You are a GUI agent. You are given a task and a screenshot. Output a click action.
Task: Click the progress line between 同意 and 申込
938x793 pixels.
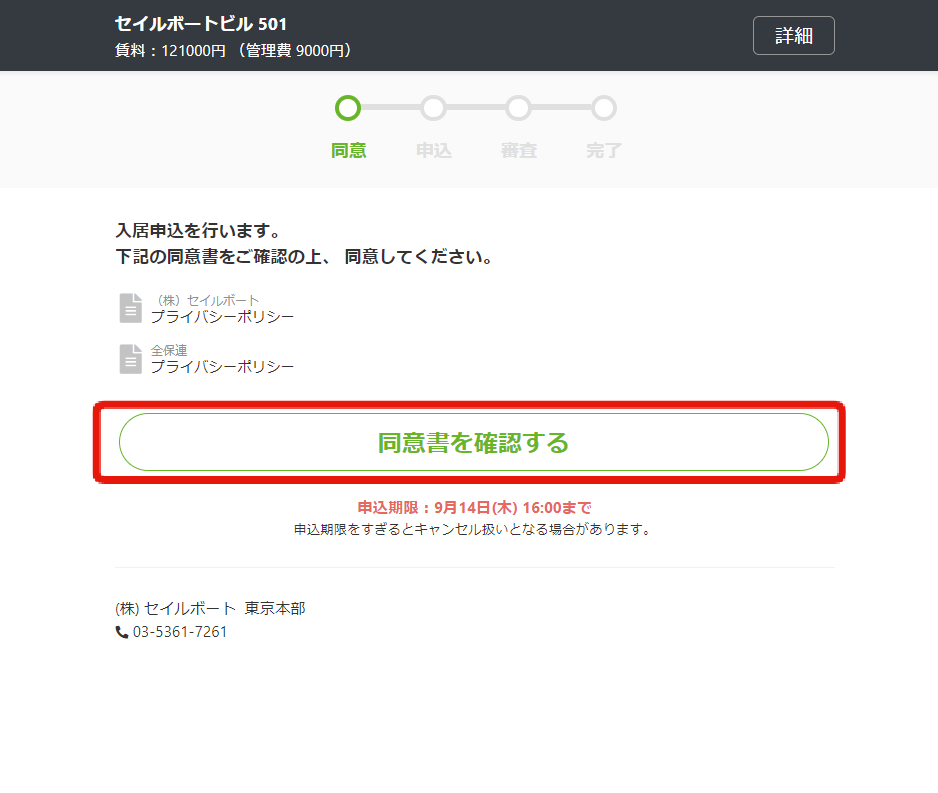[x=391, y=108]
